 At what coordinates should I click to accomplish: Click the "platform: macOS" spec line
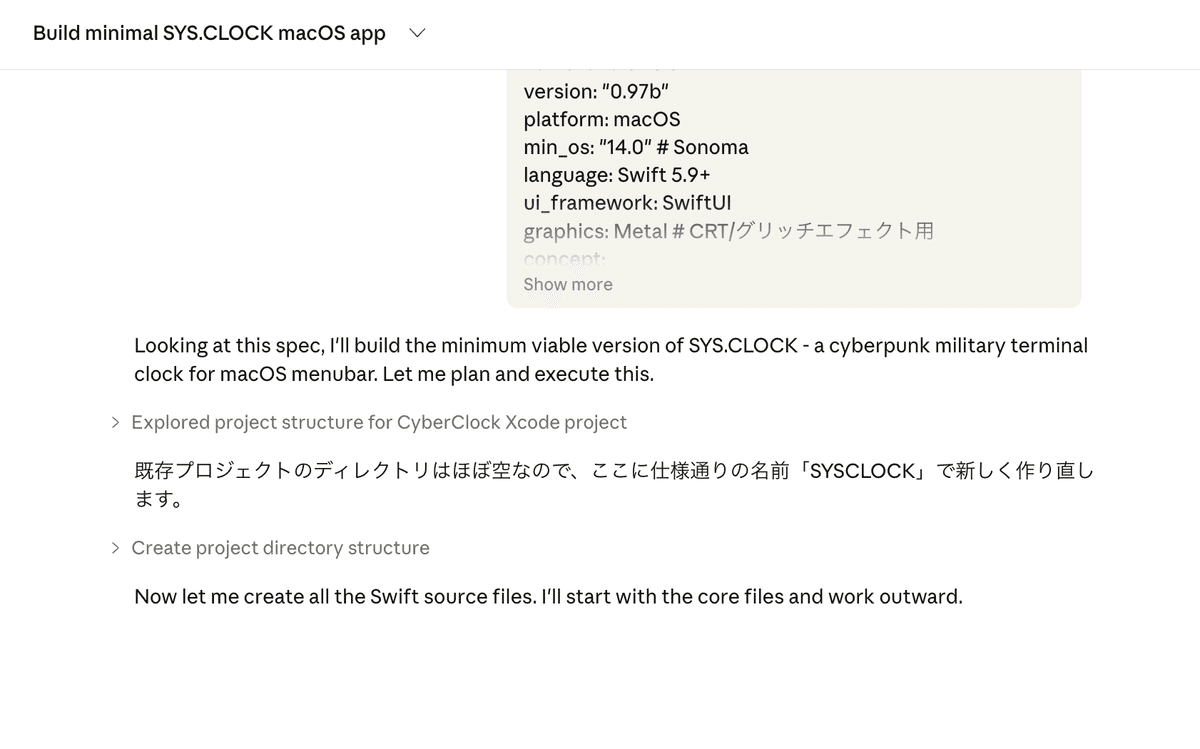(x=601, y=119)
